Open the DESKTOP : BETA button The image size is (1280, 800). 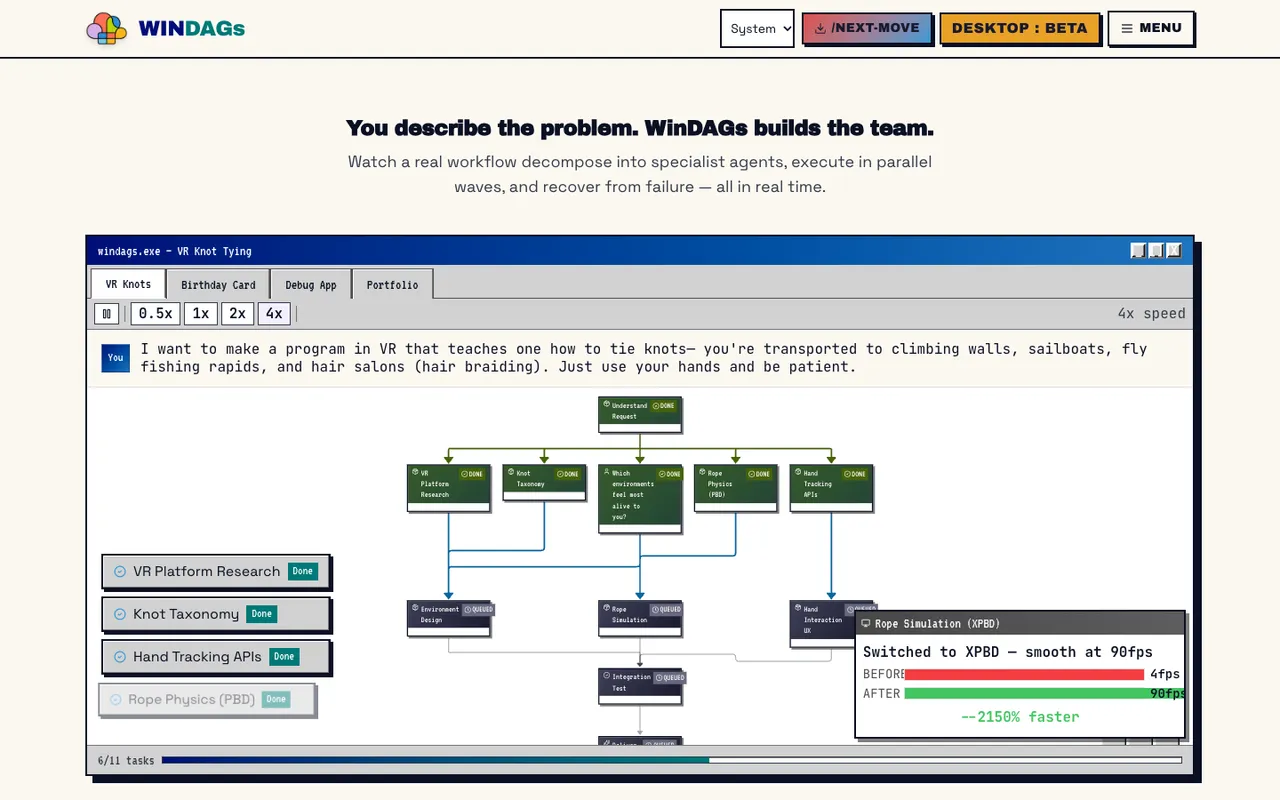click(1020, 28)
